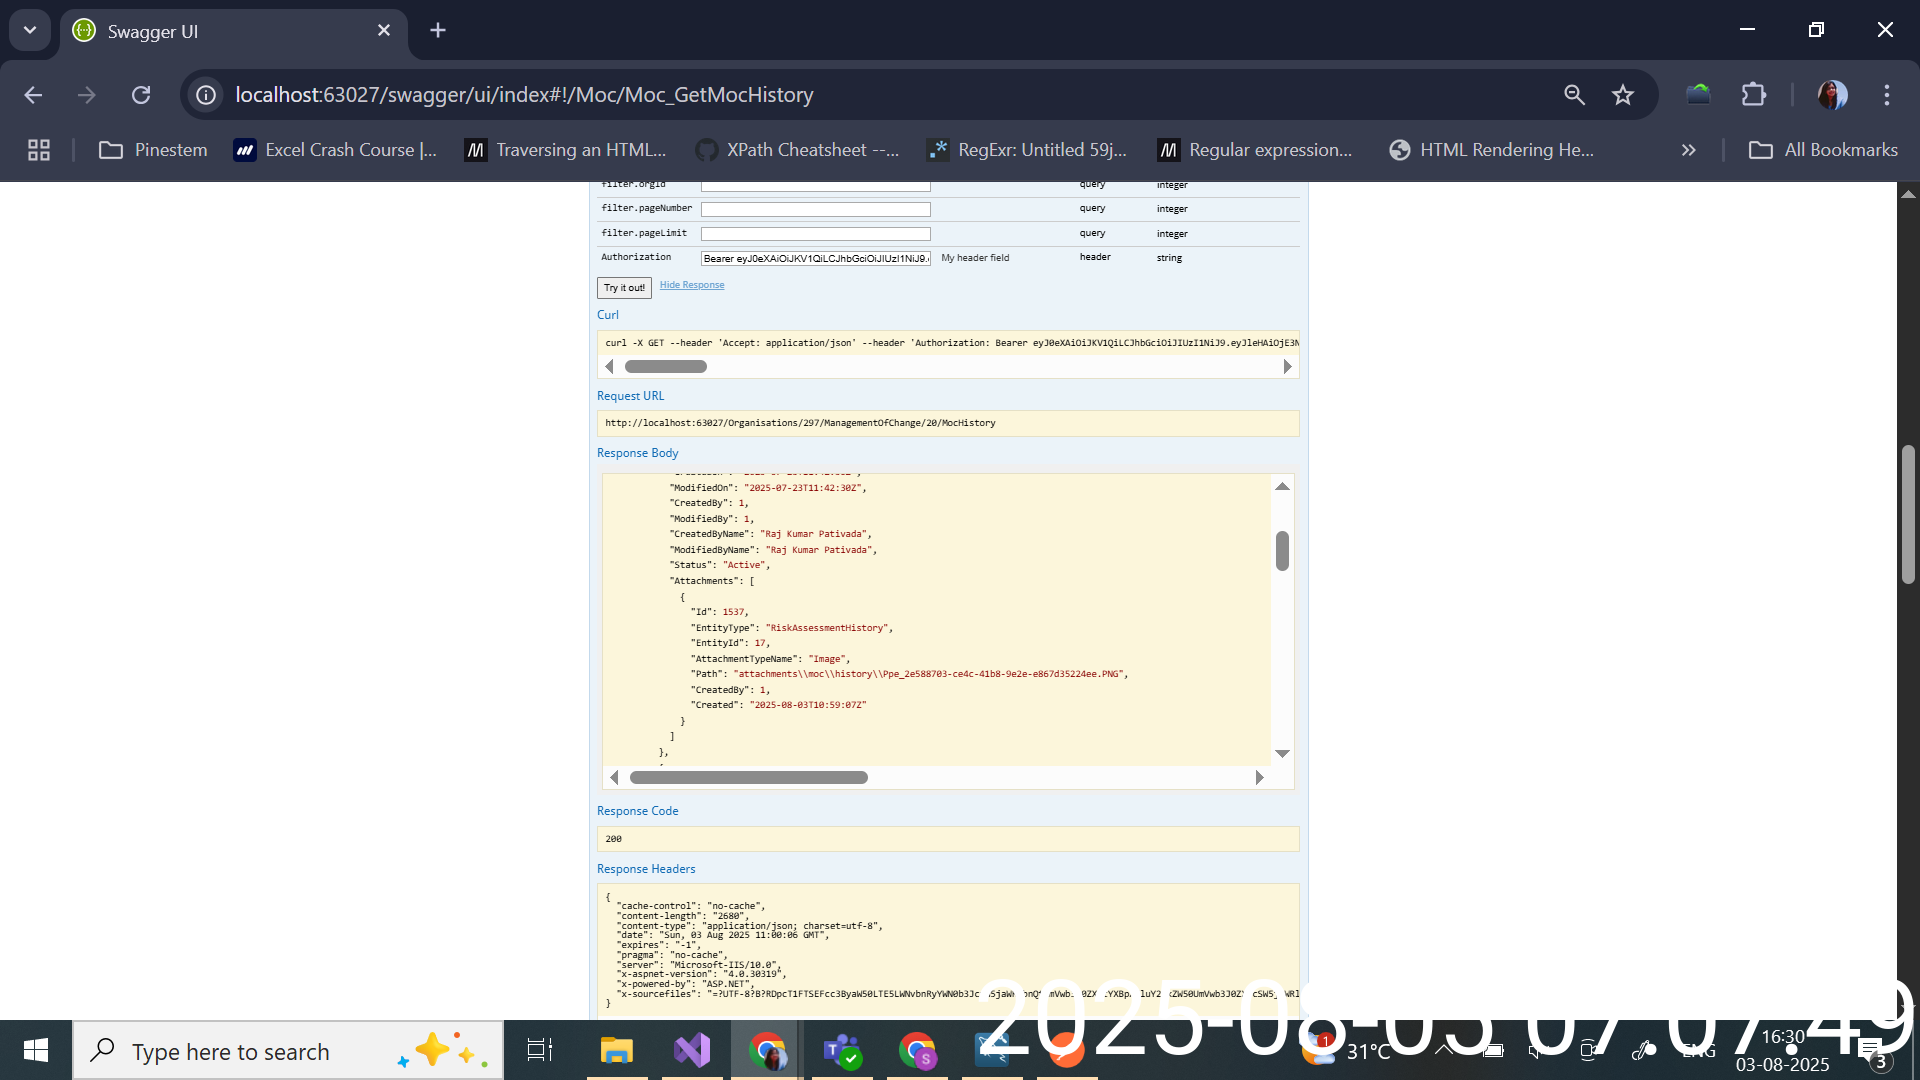Image resolution: width=1920 pixels, height=1080 pixels.
Task: View site information icon
Action: 206,95
